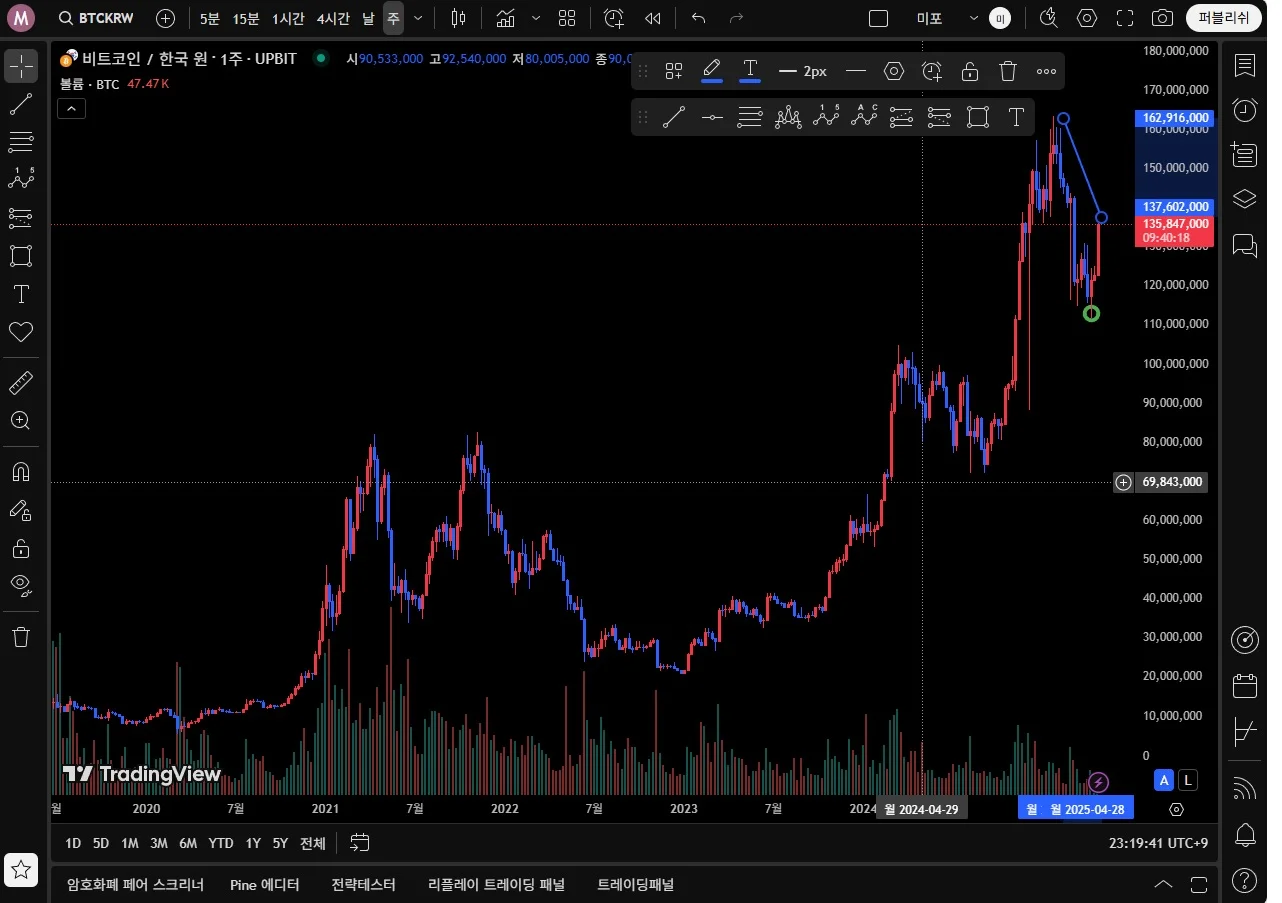Open the 리플레이 트레이딩 패널 tab
The image size is (1282, 903).
click(496, 884)
